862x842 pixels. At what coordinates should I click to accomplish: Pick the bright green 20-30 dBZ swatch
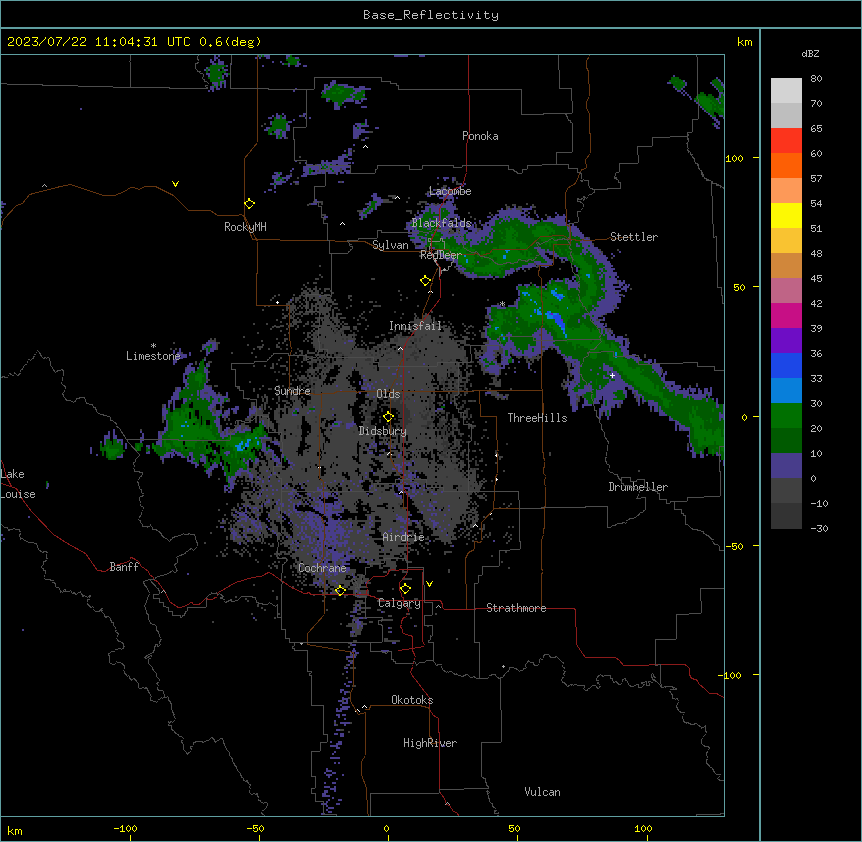coord(786,416)
